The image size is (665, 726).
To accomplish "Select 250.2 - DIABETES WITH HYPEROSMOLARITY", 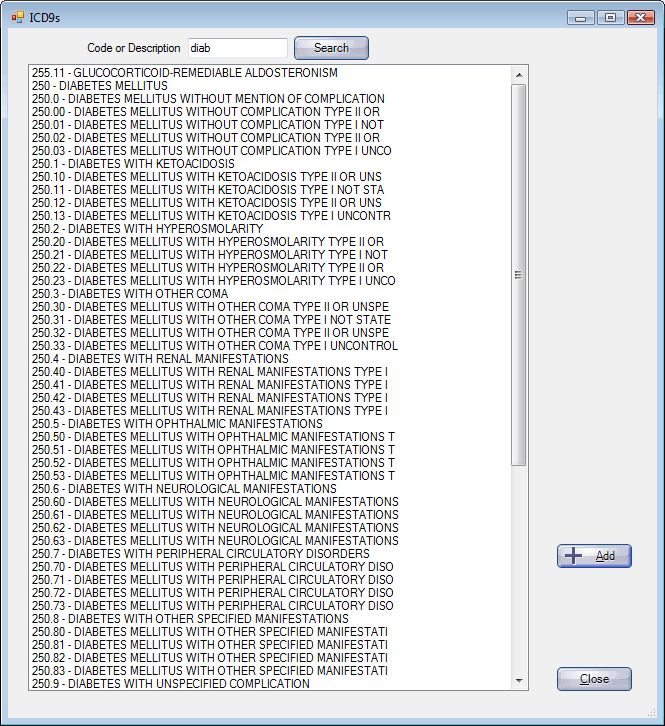I will click(148, 229).
